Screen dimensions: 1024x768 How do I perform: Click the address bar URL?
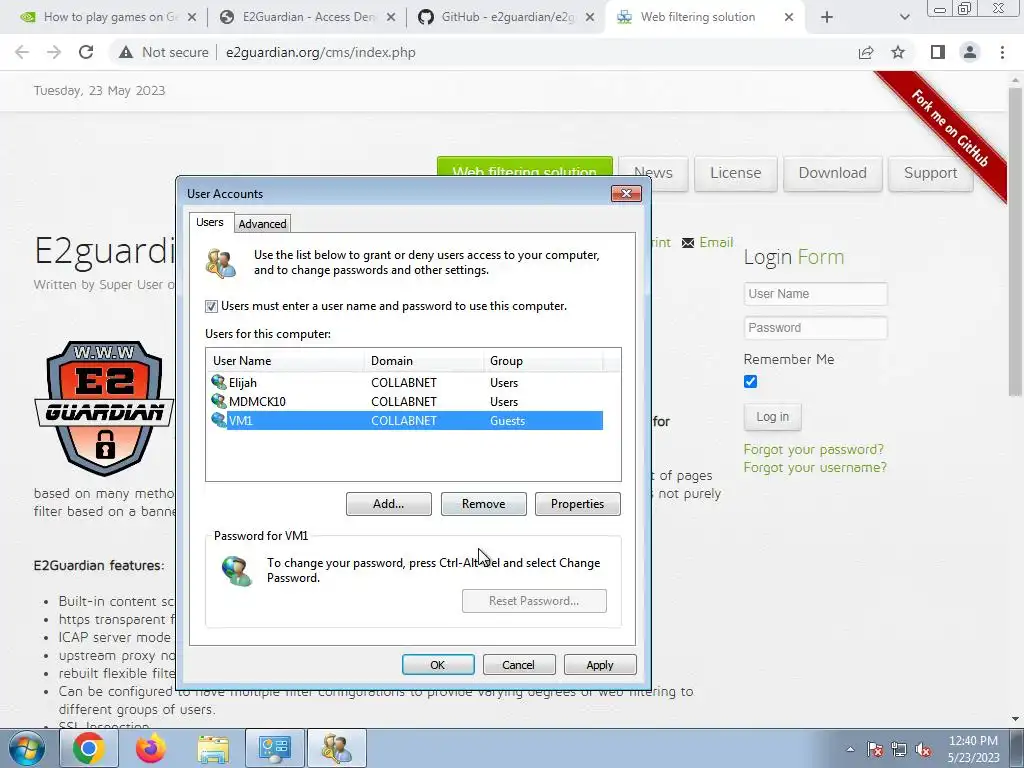pyautogui.click(x=321, y=52)
